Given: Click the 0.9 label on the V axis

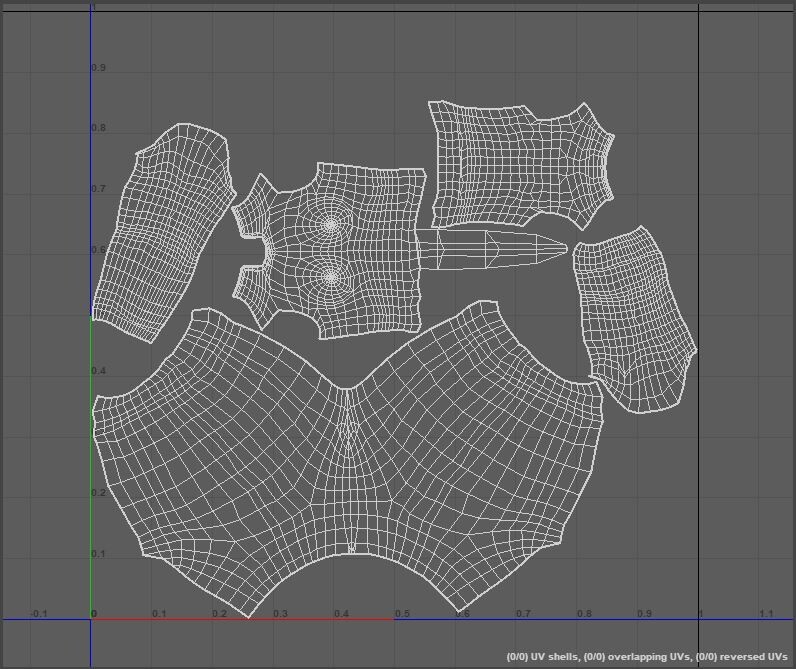Looking at the screenshot, I should pyautogui.click(x=99, y=68).
